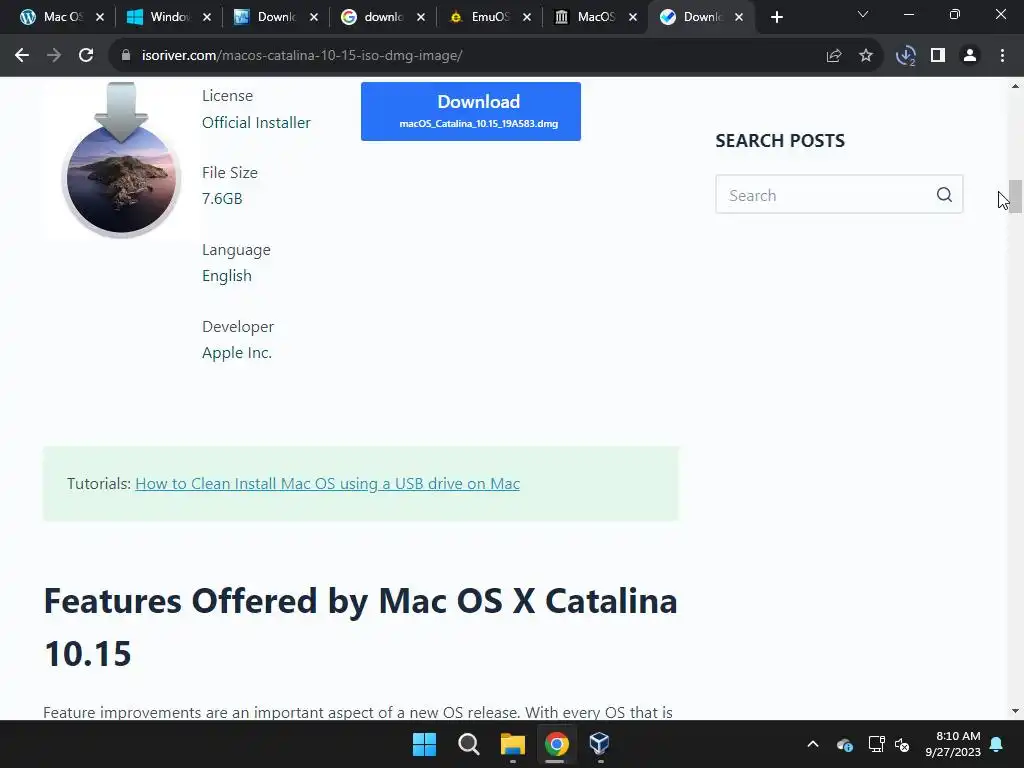
Task: Share this page icon in address bar
Action: pyautogui.click(x=834, y=56)
